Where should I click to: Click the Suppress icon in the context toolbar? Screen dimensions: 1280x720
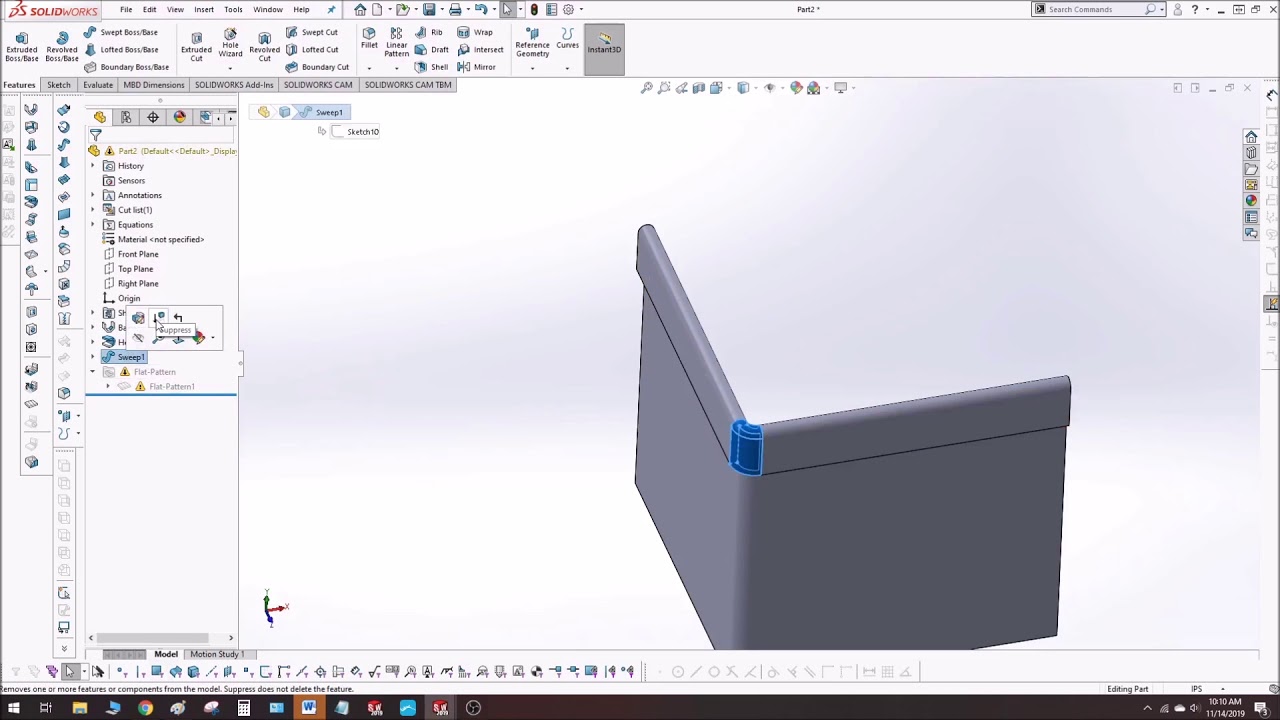160,317
